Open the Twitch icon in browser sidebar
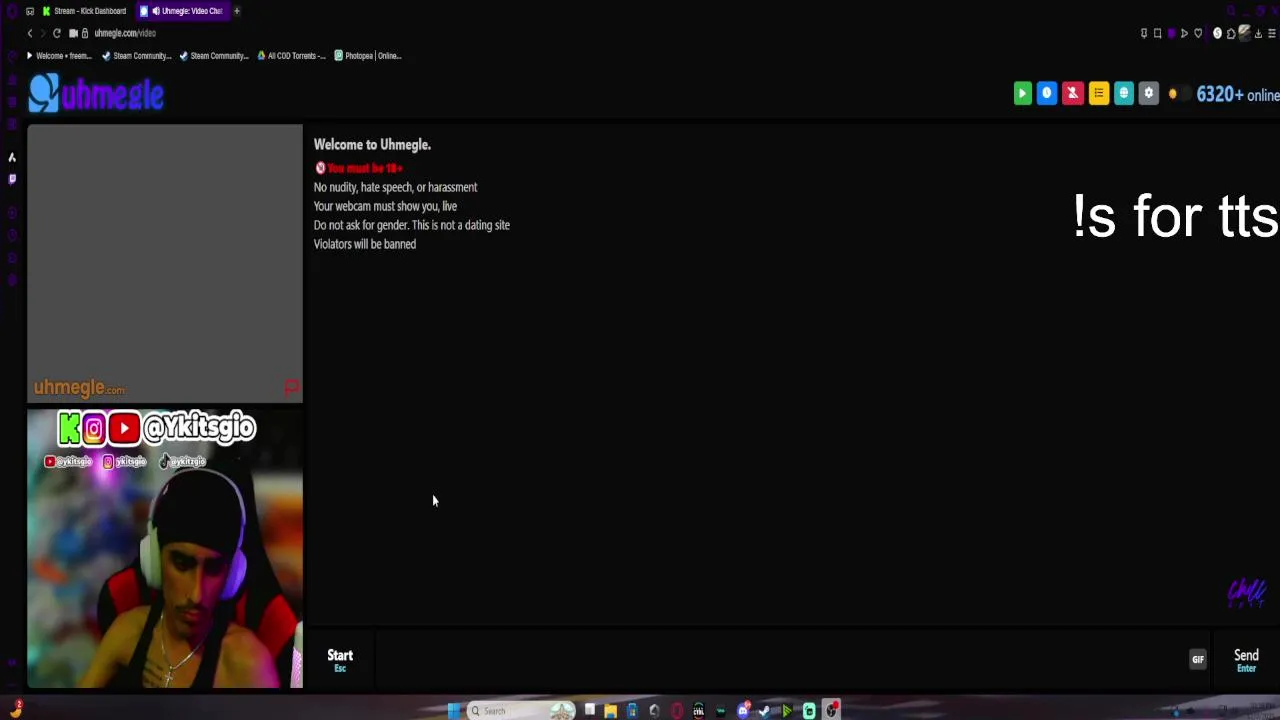Screen dimensions: 1280x720 (12, 179)
